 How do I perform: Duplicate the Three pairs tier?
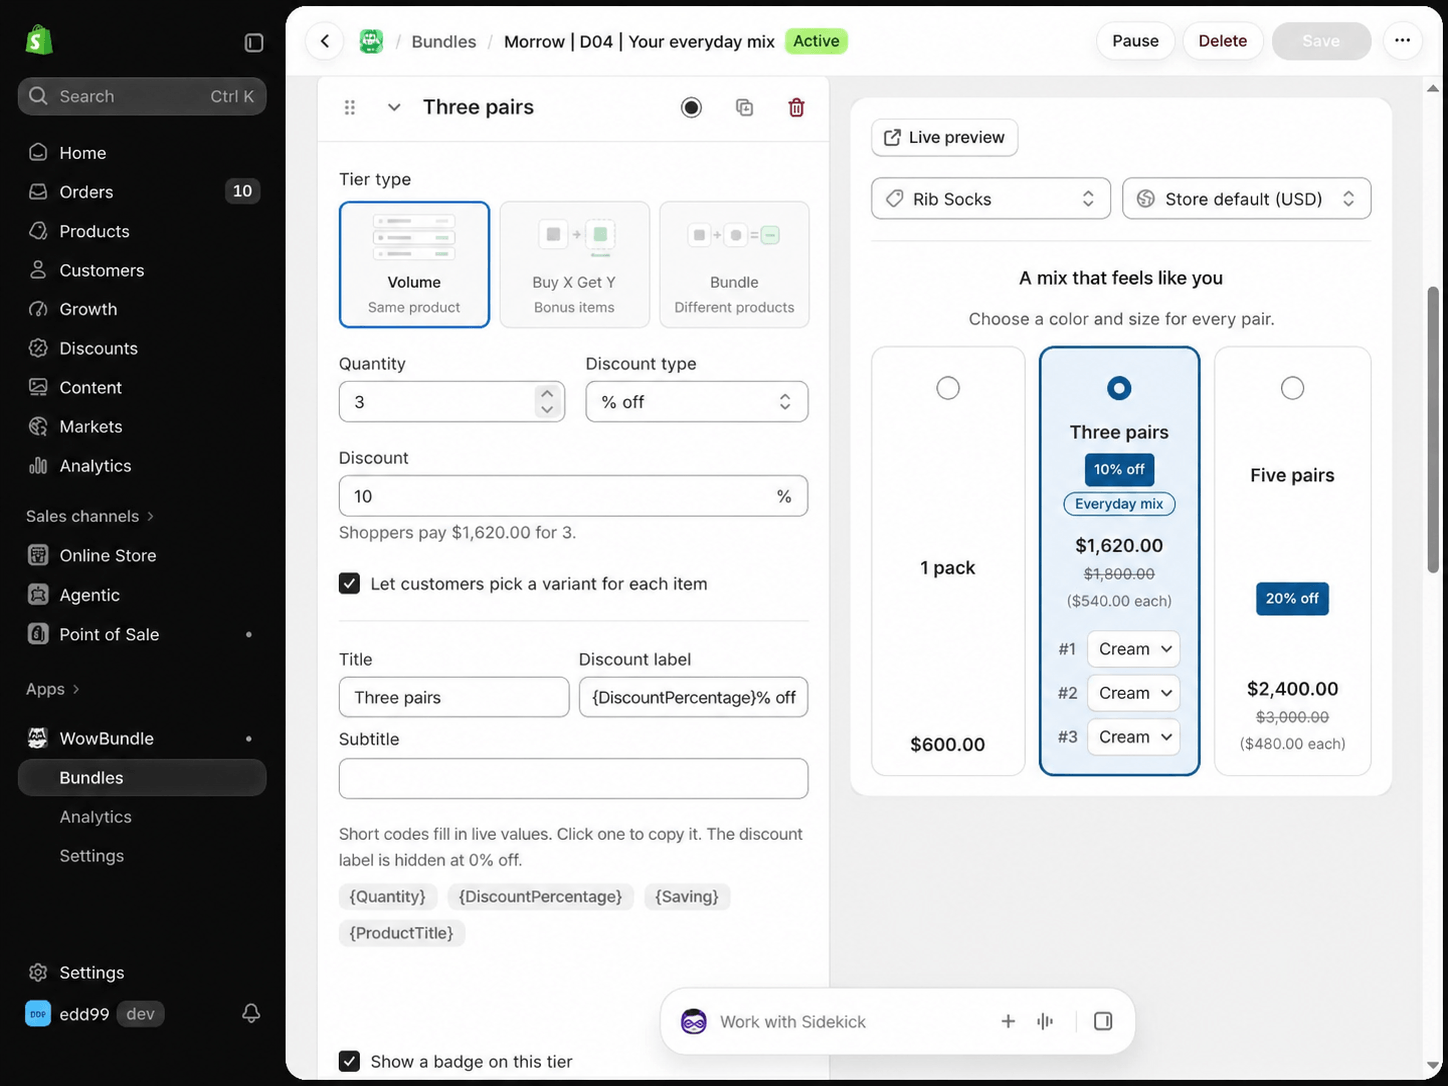click(744, 107)
